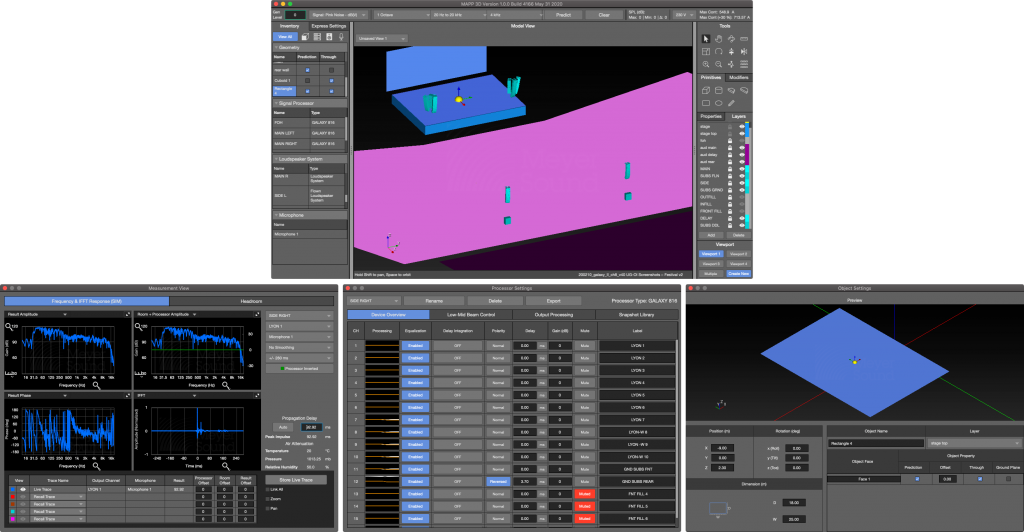Viewport: 1024px width, 532px height.
Task: Select the mirror flip tool
Action: pyautogui.click(x=744, y=52)
